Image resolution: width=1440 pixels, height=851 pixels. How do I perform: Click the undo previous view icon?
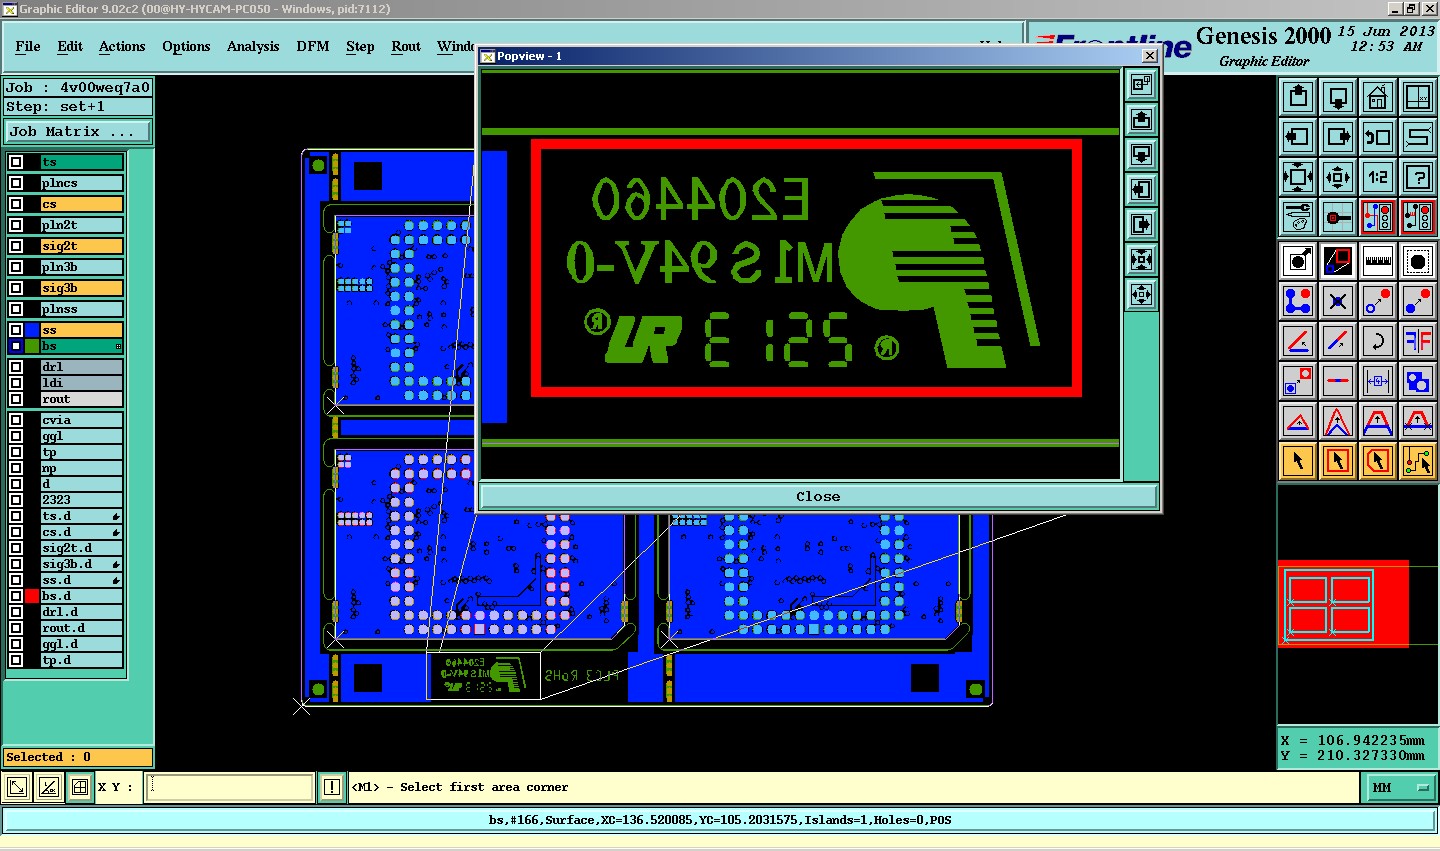tap(1378, 137)
